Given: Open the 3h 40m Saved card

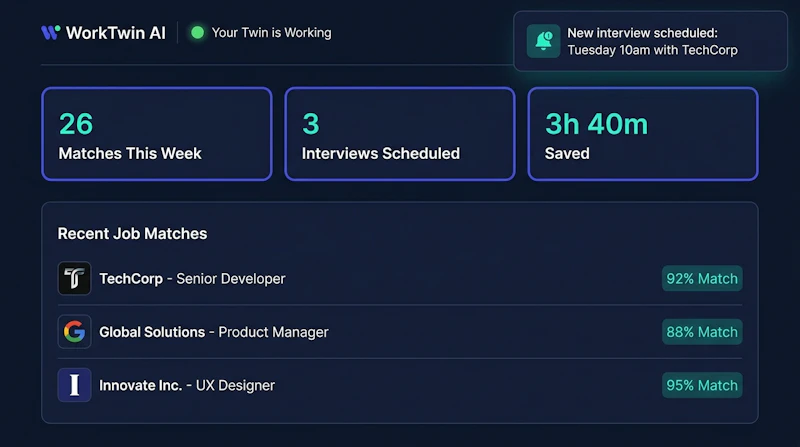Looking at the screenshot, I should pos(643,134).
